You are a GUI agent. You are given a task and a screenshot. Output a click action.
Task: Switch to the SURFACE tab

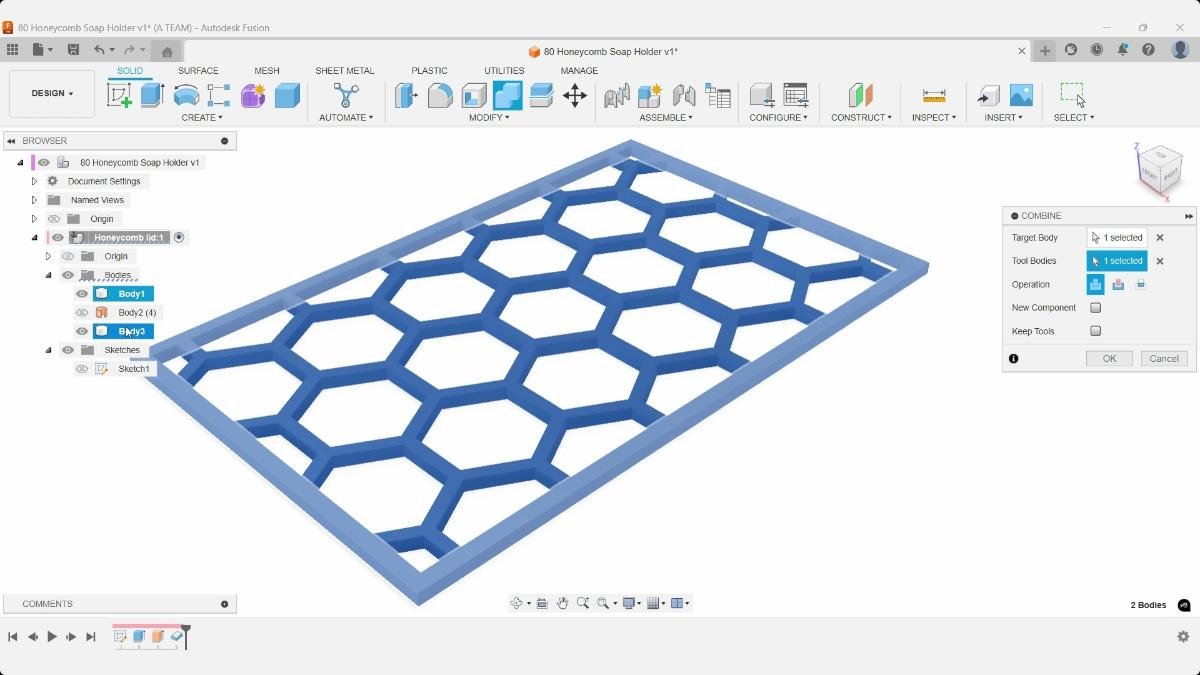click(x=198, y=71)
